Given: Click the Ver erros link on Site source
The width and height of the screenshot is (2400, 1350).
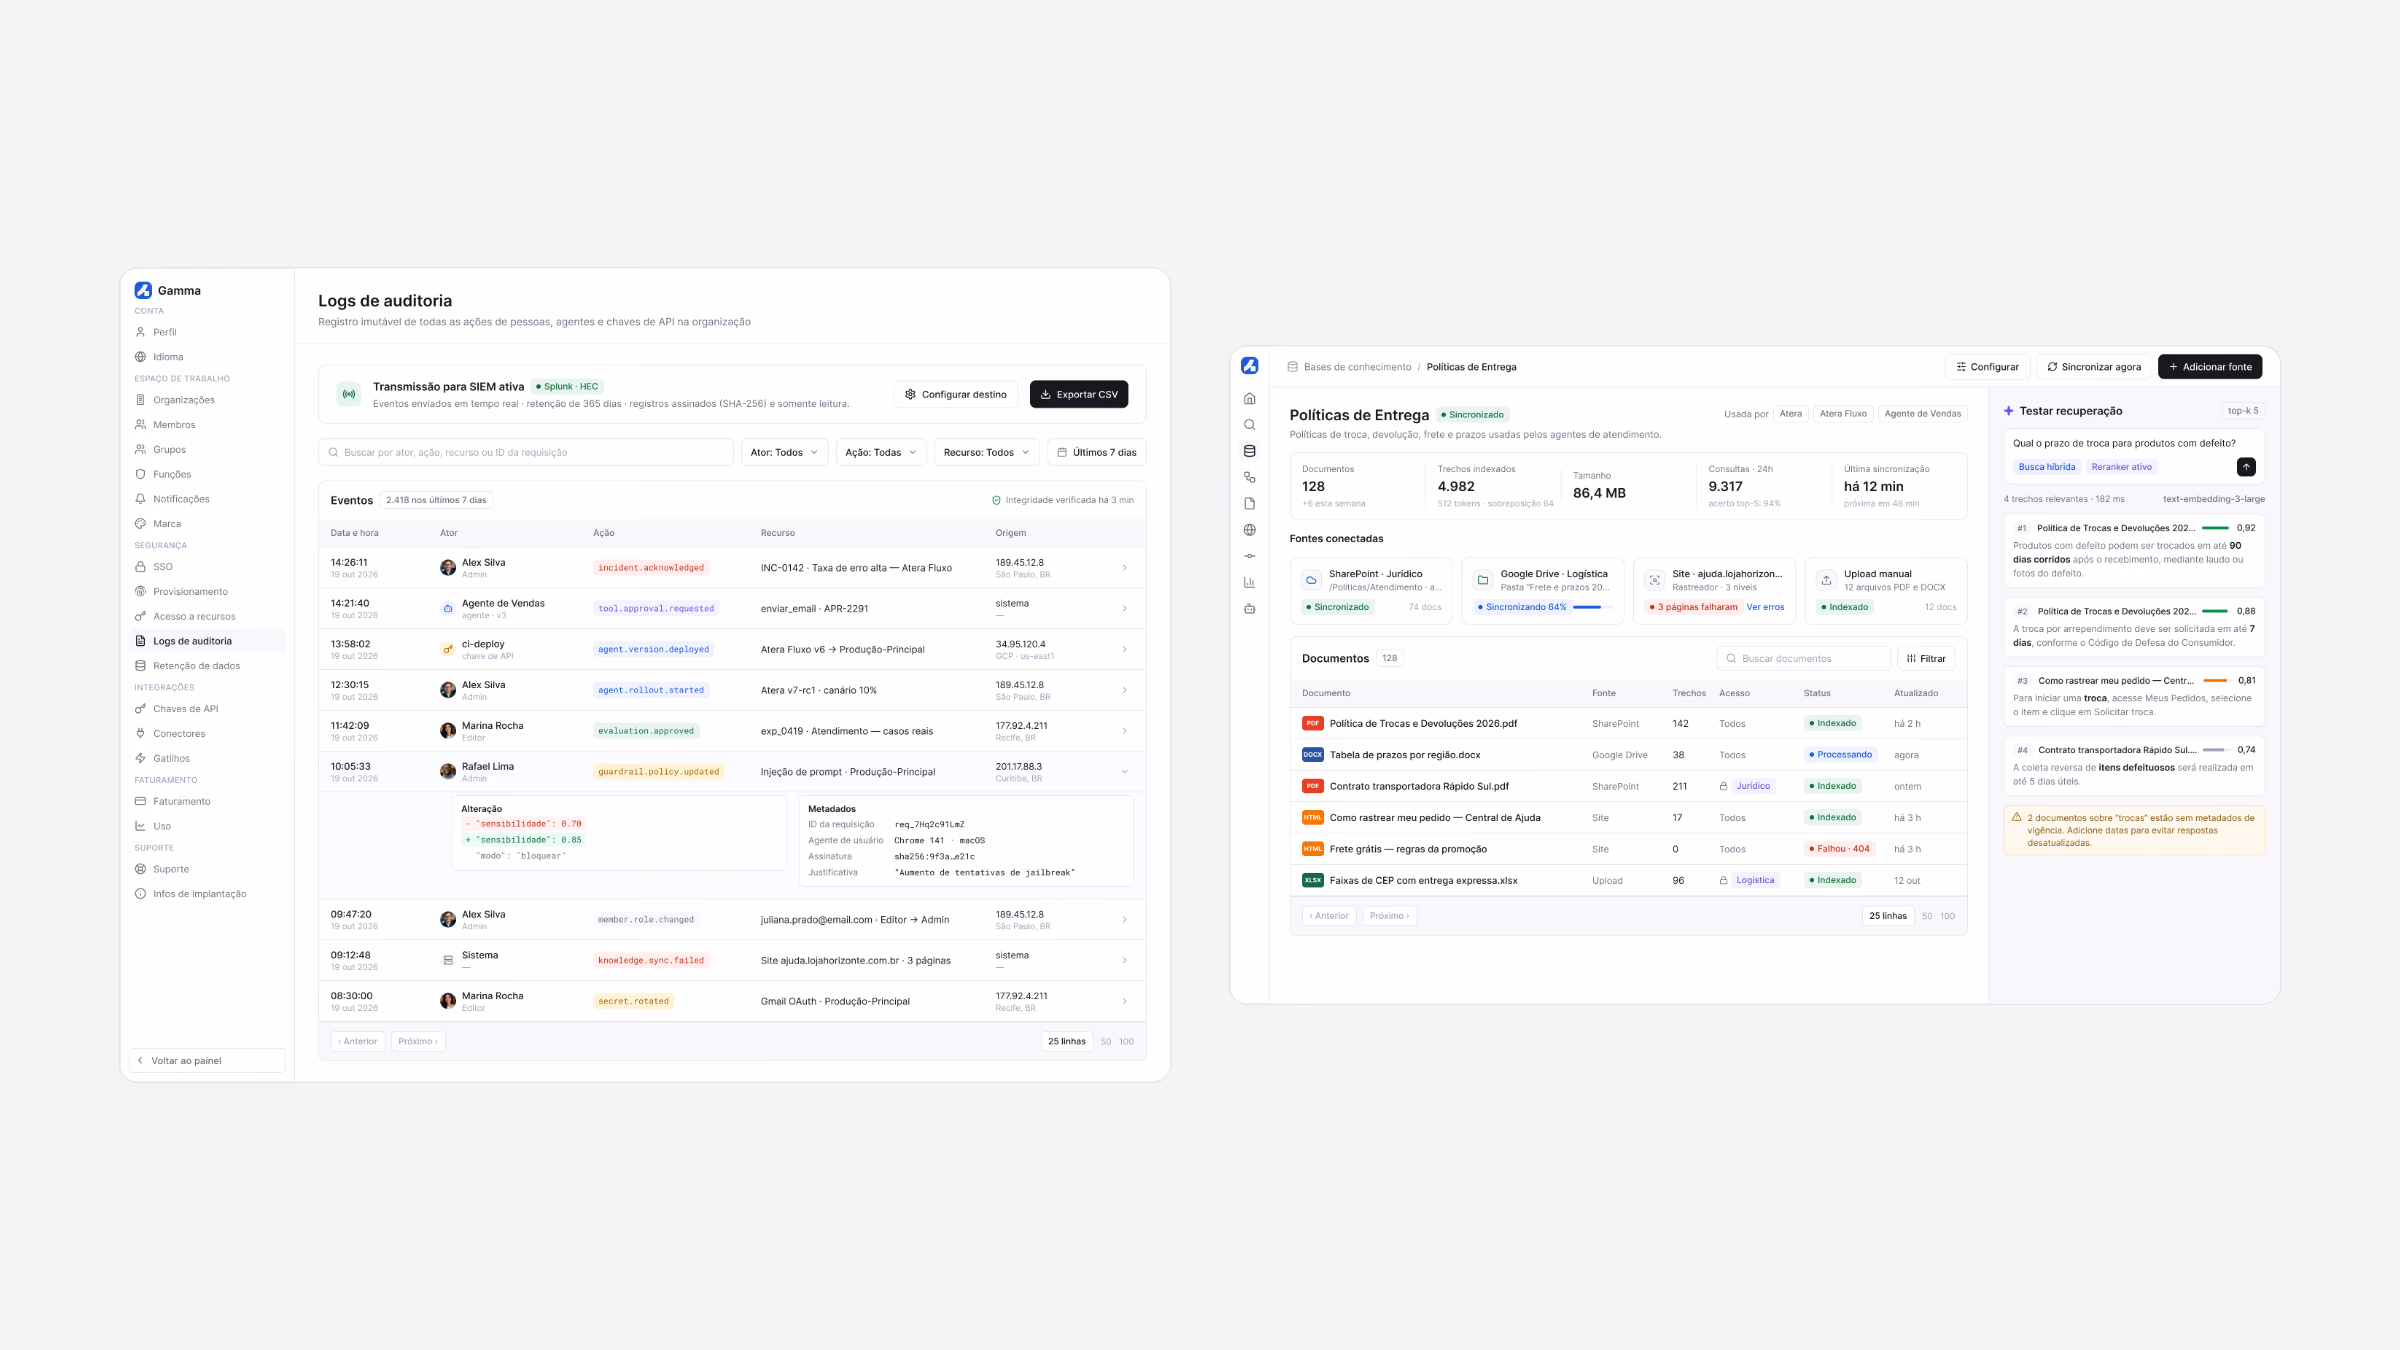Looking at the screenshot, I should click(x=1765, y=607).
